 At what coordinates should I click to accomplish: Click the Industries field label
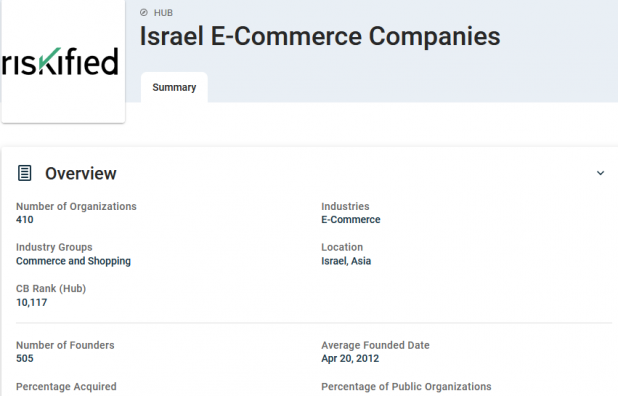tap(345, 206)
